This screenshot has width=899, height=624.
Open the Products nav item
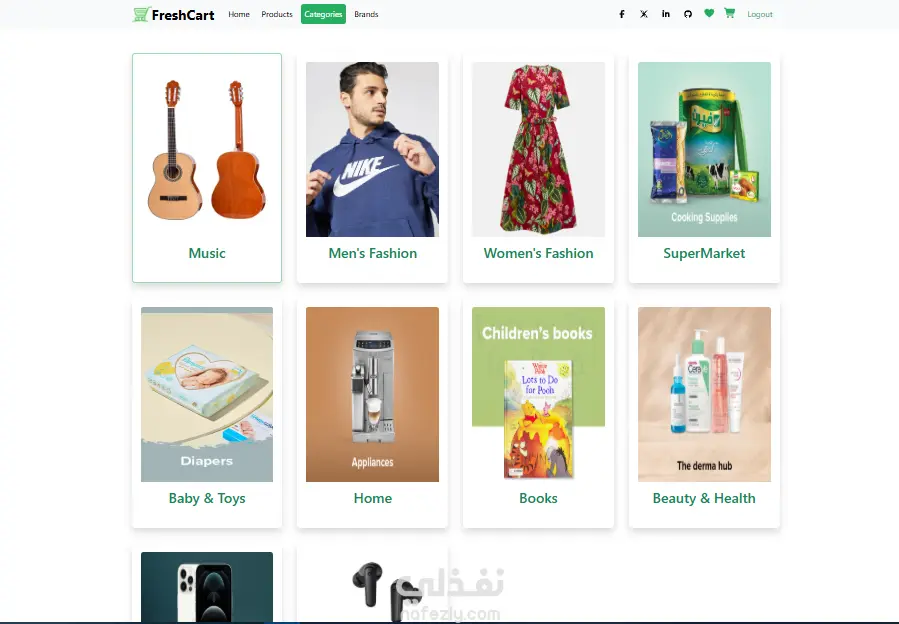pos(277,14)
